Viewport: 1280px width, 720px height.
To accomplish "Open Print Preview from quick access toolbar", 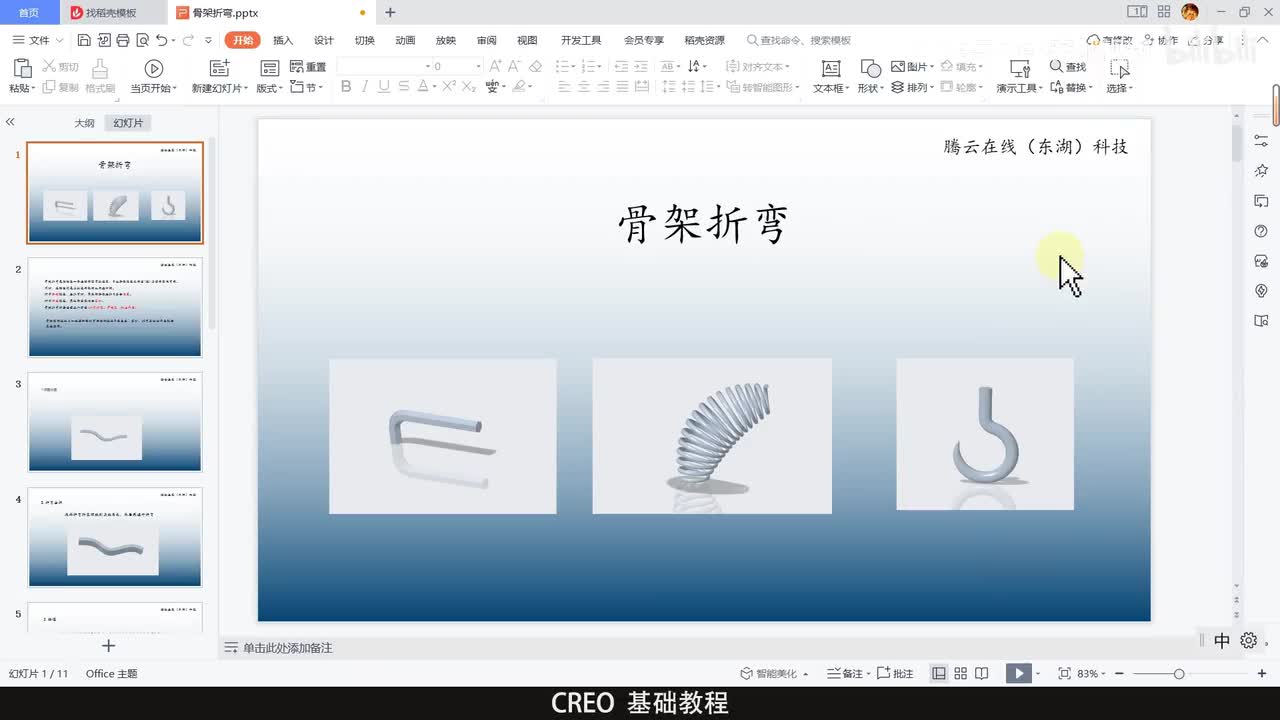I will (142, 40).
